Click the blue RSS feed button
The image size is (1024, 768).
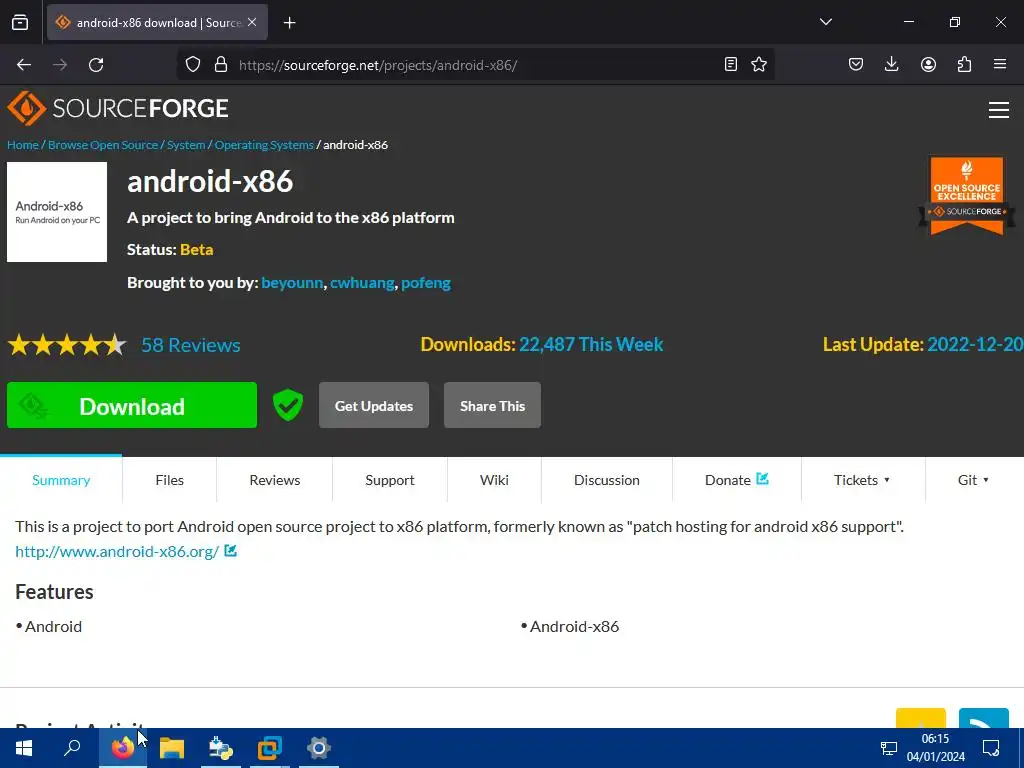point(984,718)
